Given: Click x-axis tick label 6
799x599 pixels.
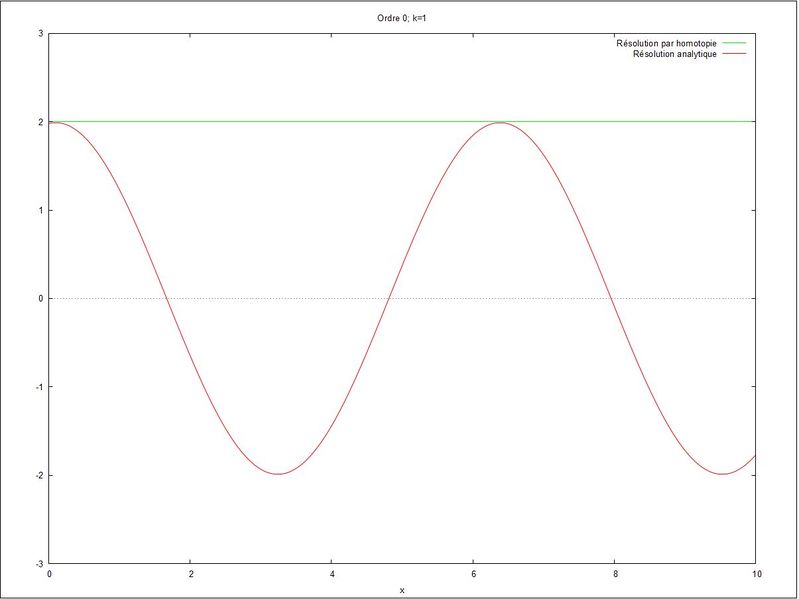Looking at the screenshot, I should click(473, 574).
